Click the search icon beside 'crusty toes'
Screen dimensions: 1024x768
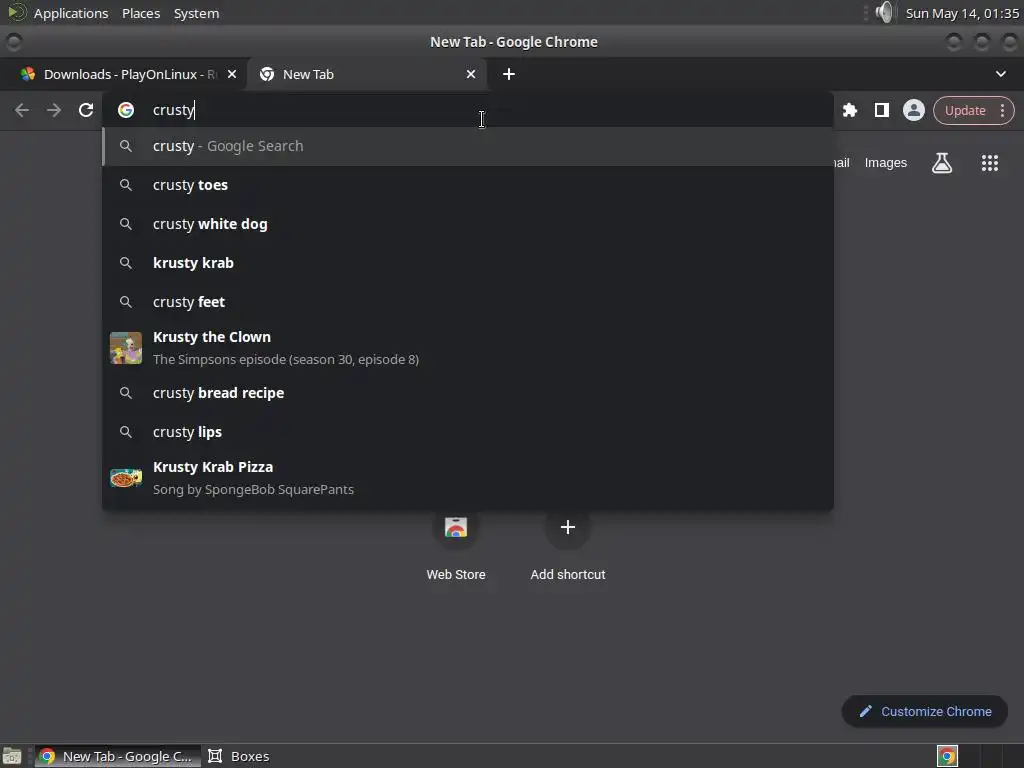(x=126, y=185)
